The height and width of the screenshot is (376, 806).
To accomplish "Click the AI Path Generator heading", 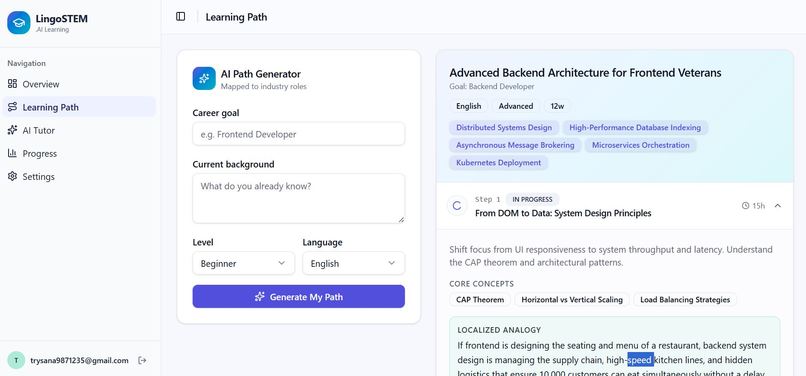I will point(261,74).
